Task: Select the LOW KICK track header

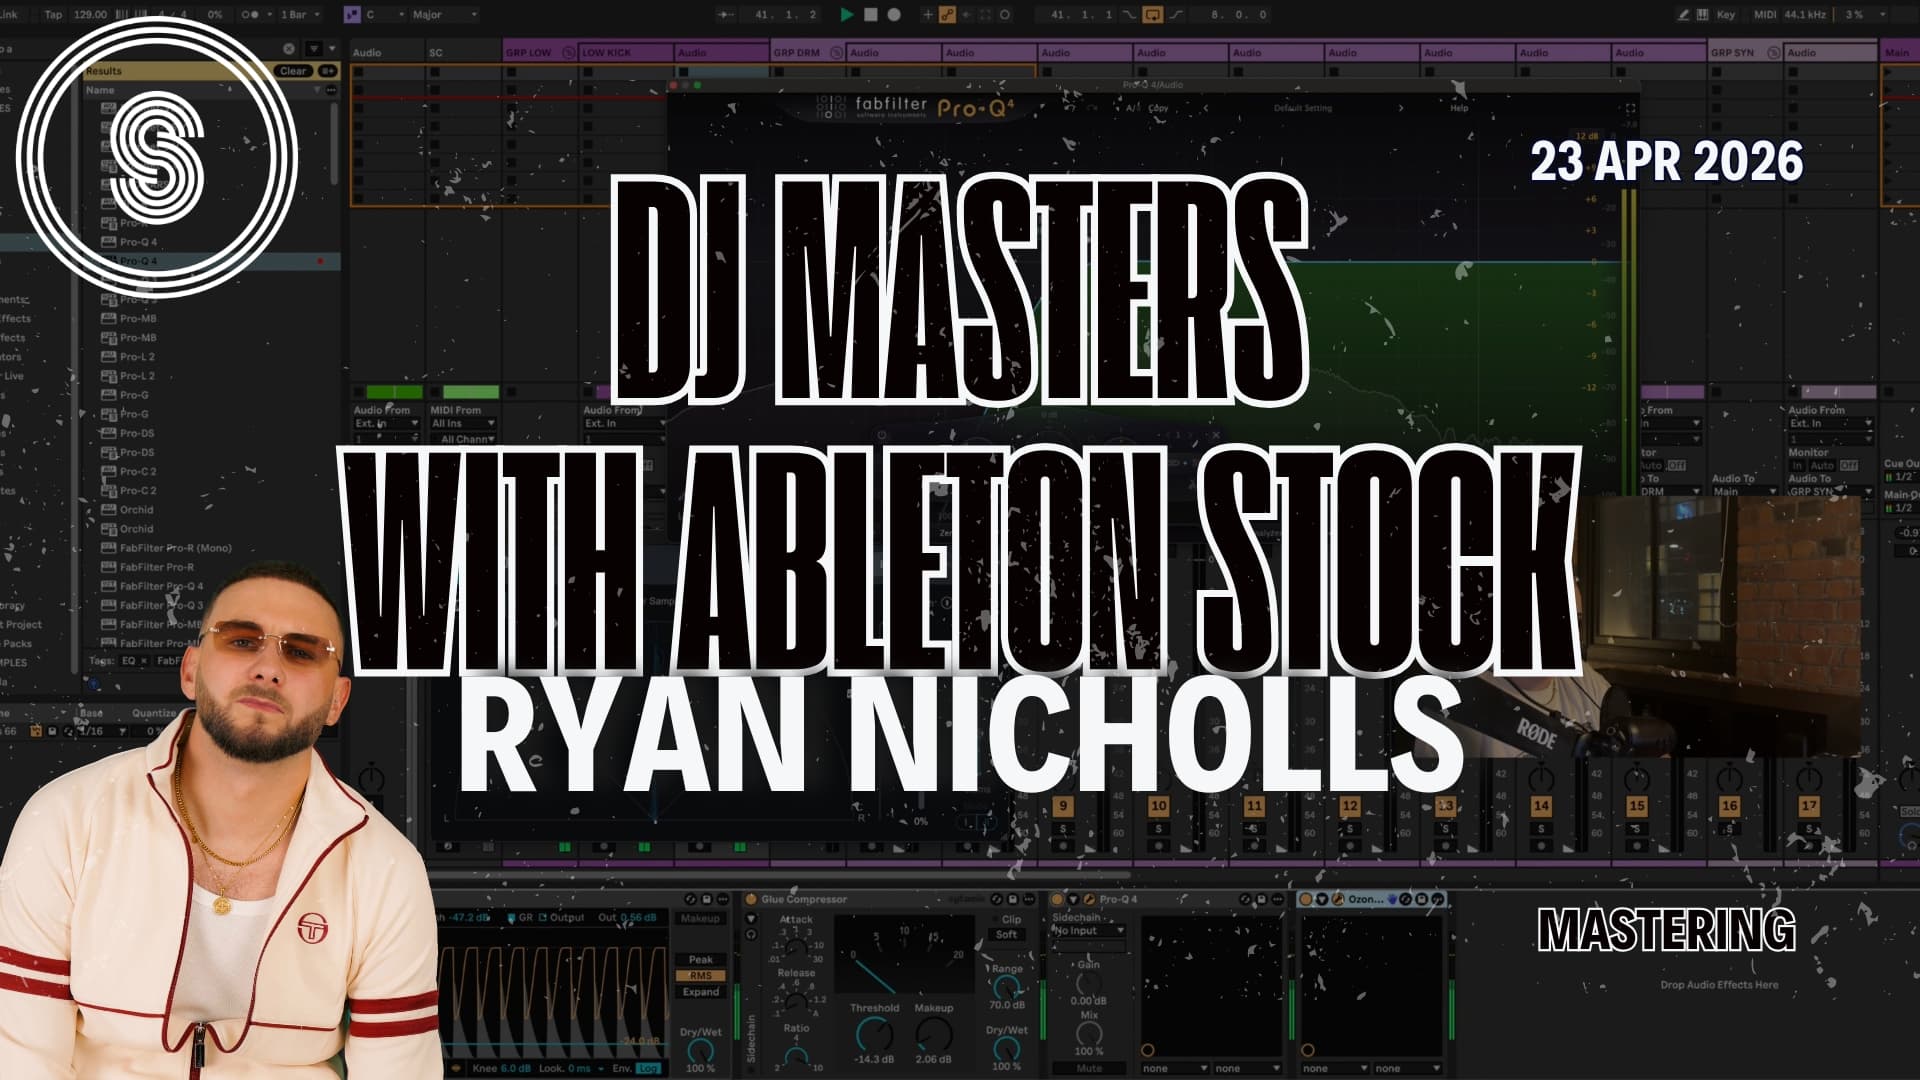Action: pos(625,52)
